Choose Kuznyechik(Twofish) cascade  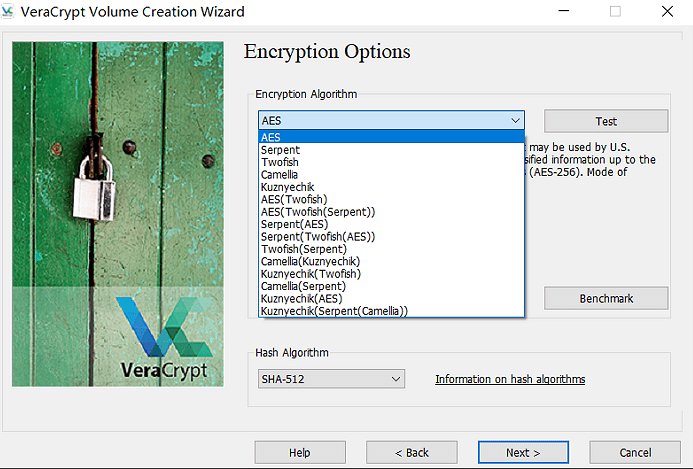point(391,274)
